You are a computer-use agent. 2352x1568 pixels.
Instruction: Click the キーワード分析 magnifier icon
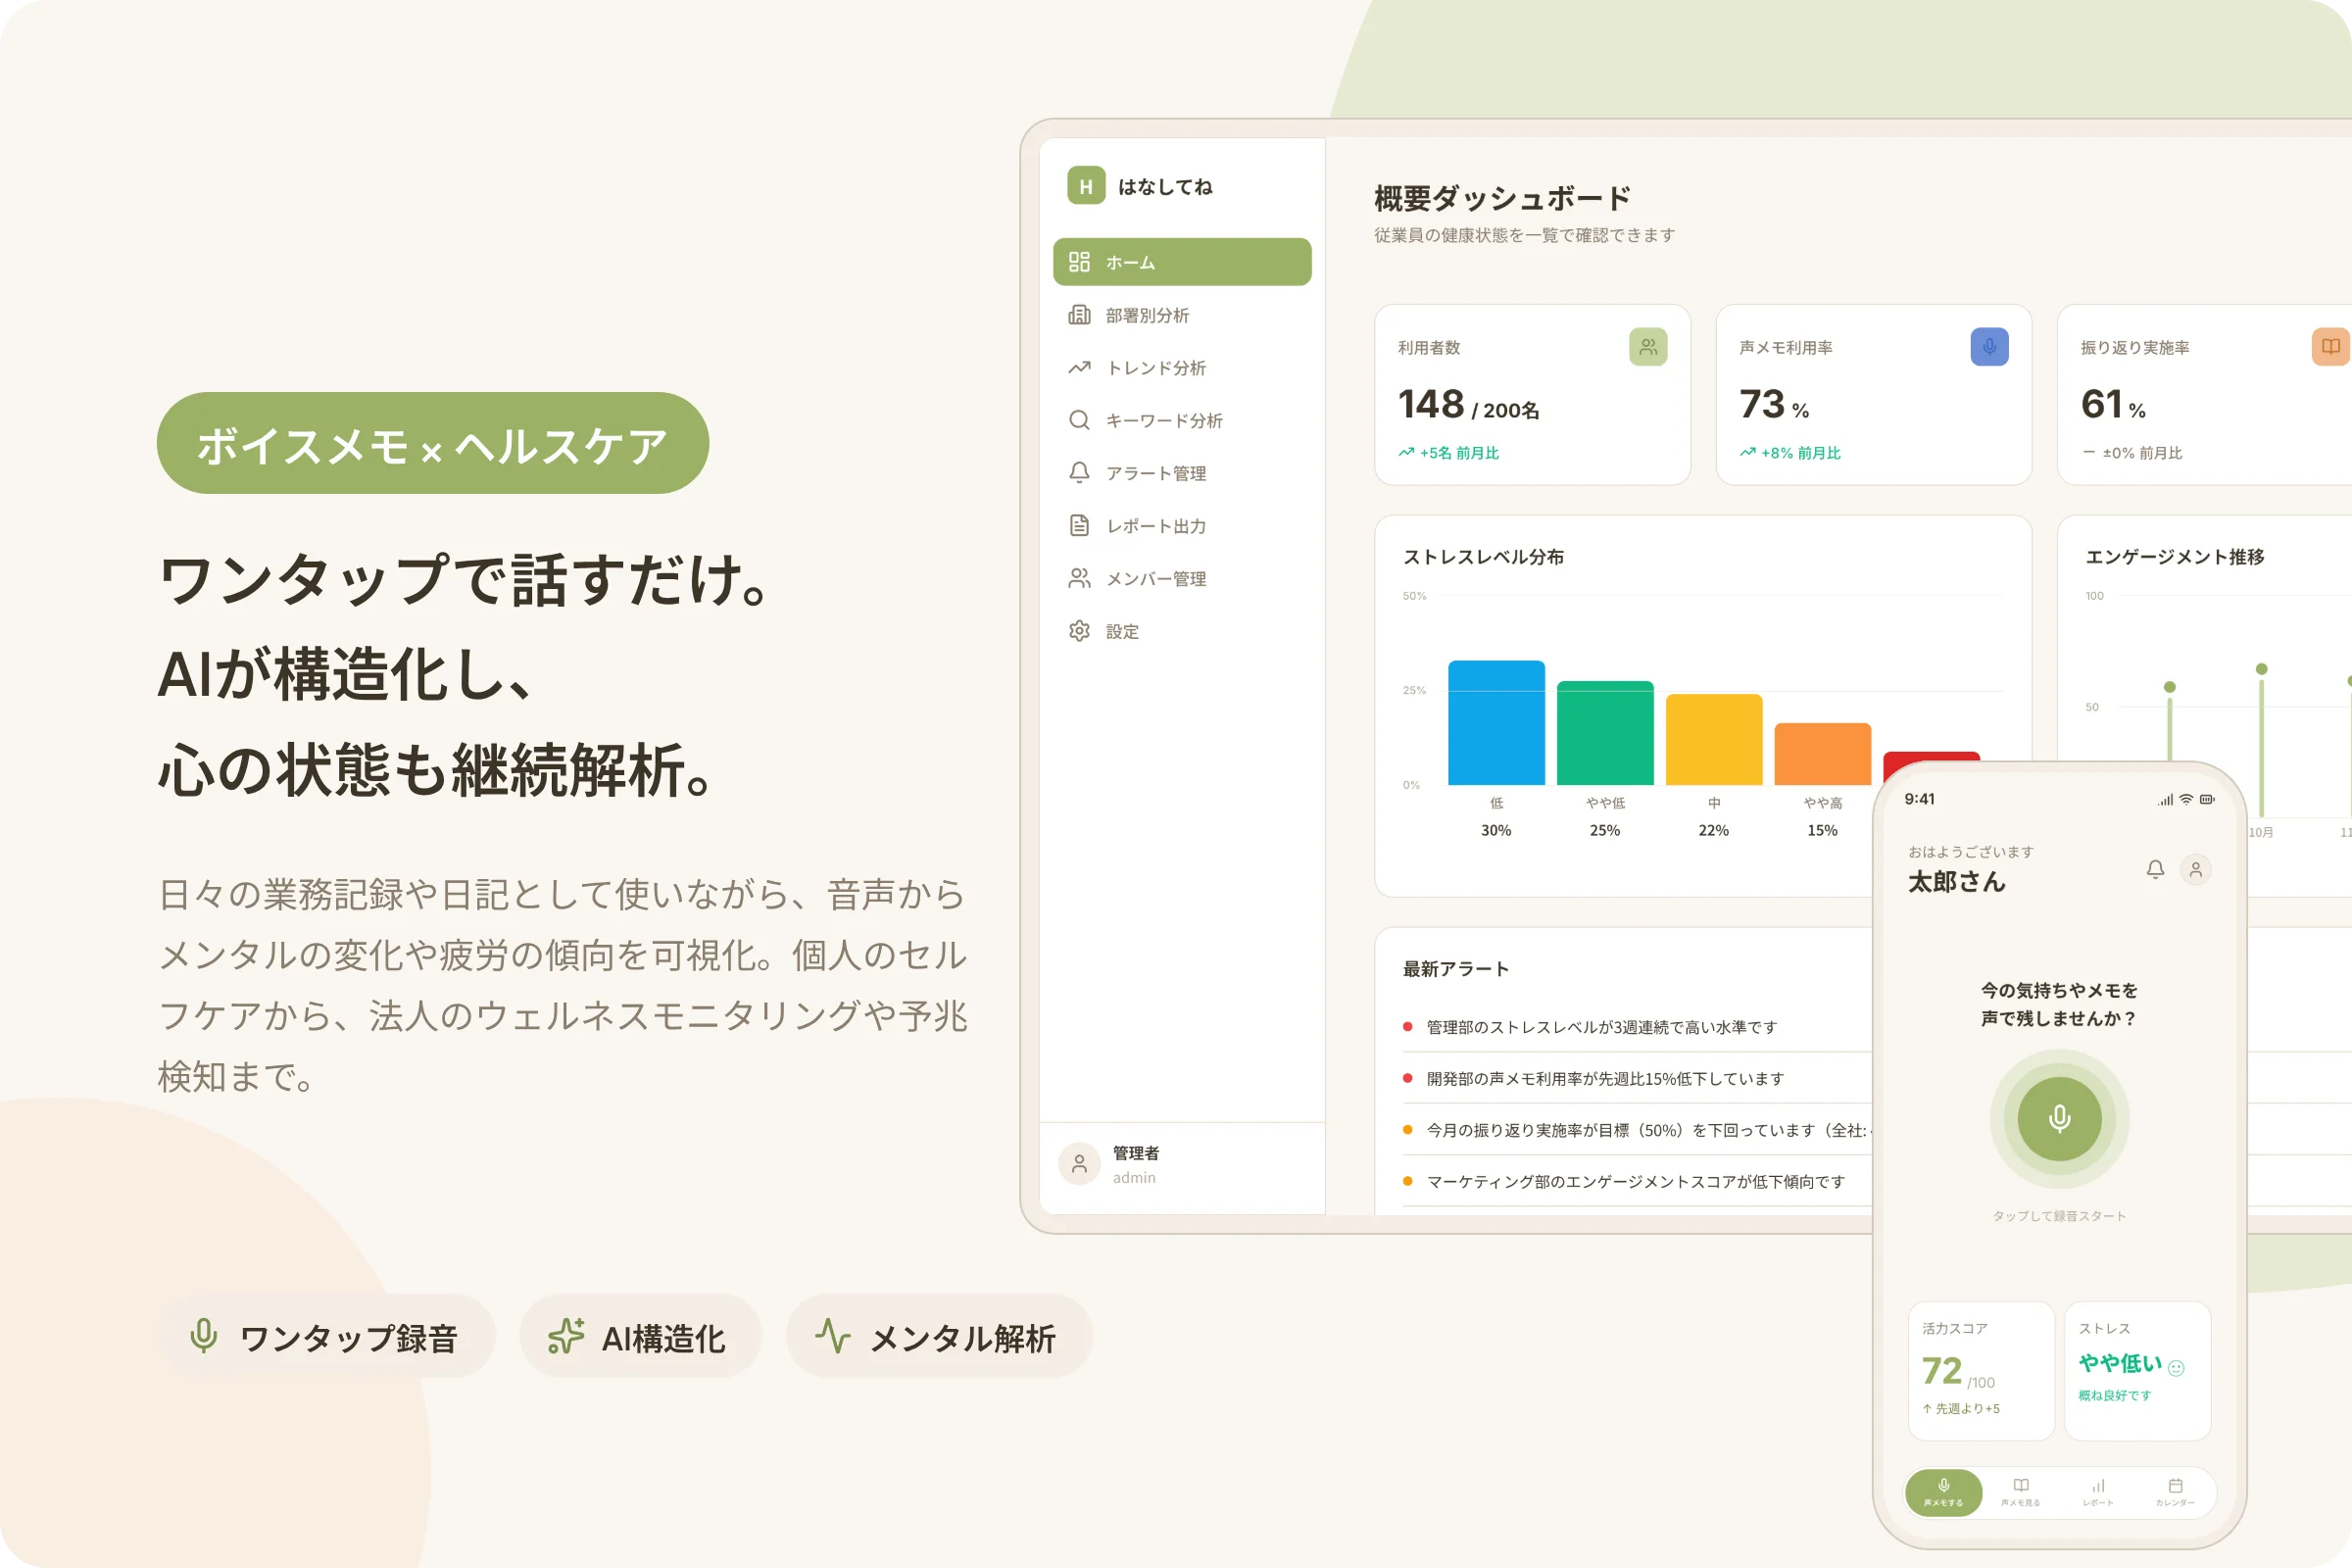click(1079, 420)
